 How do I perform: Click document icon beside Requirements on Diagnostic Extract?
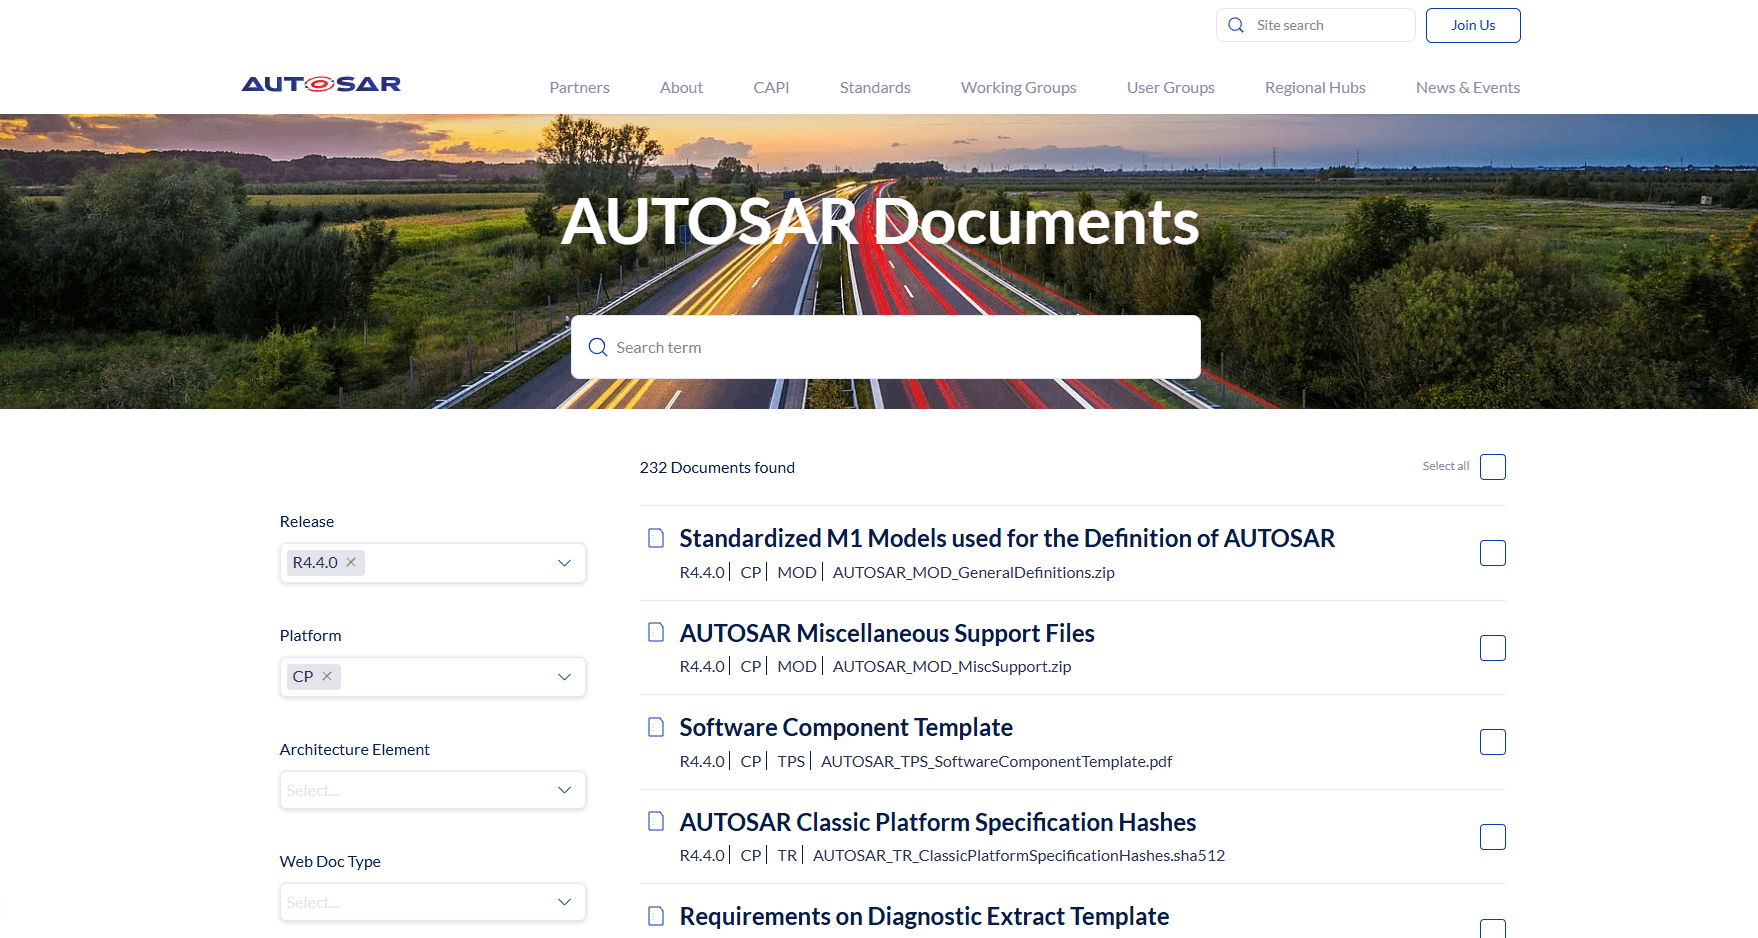(x=656, y=916)
